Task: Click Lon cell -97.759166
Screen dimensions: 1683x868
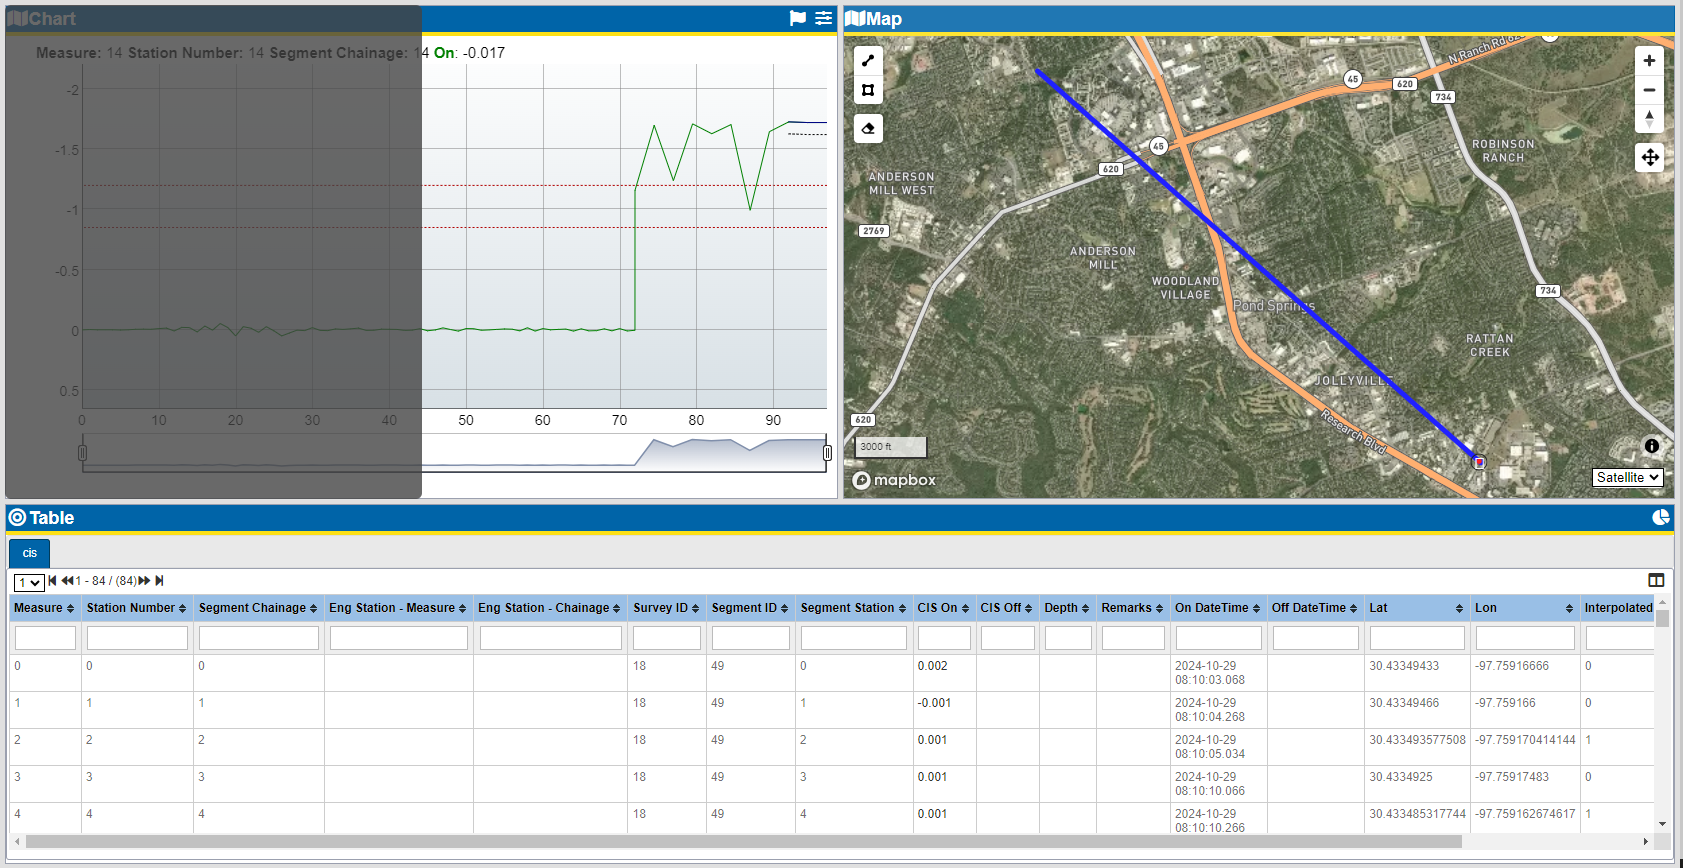Action: [1505, 703]
